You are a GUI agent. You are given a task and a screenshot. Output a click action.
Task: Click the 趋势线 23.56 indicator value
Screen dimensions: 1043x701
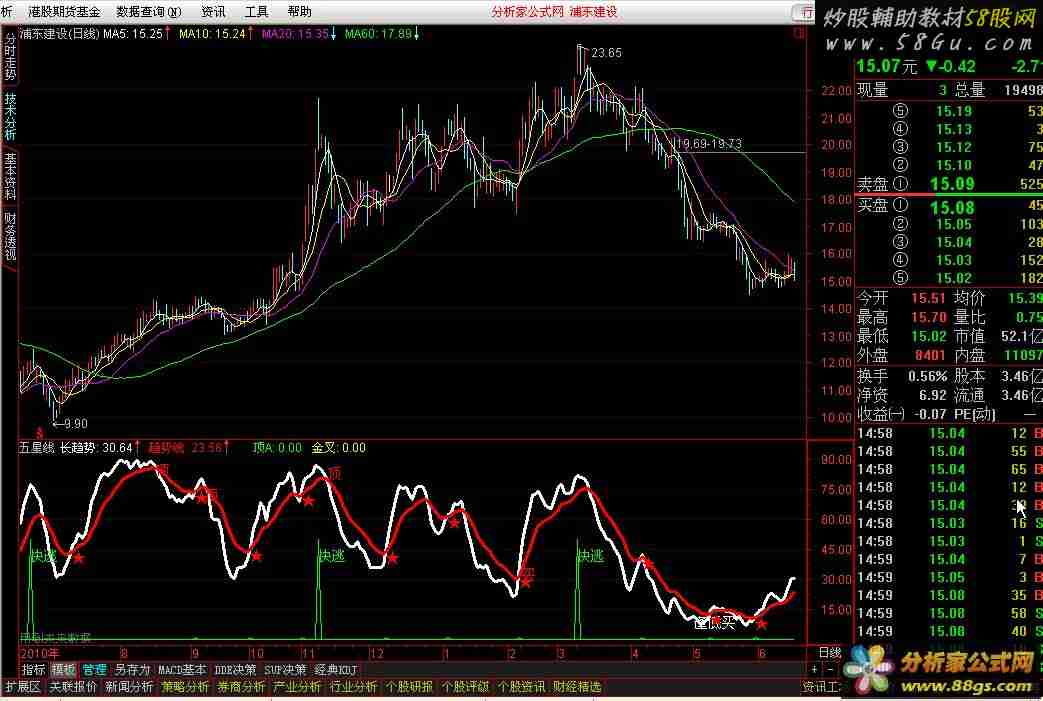pyautogui.click(x=185, y=448)
